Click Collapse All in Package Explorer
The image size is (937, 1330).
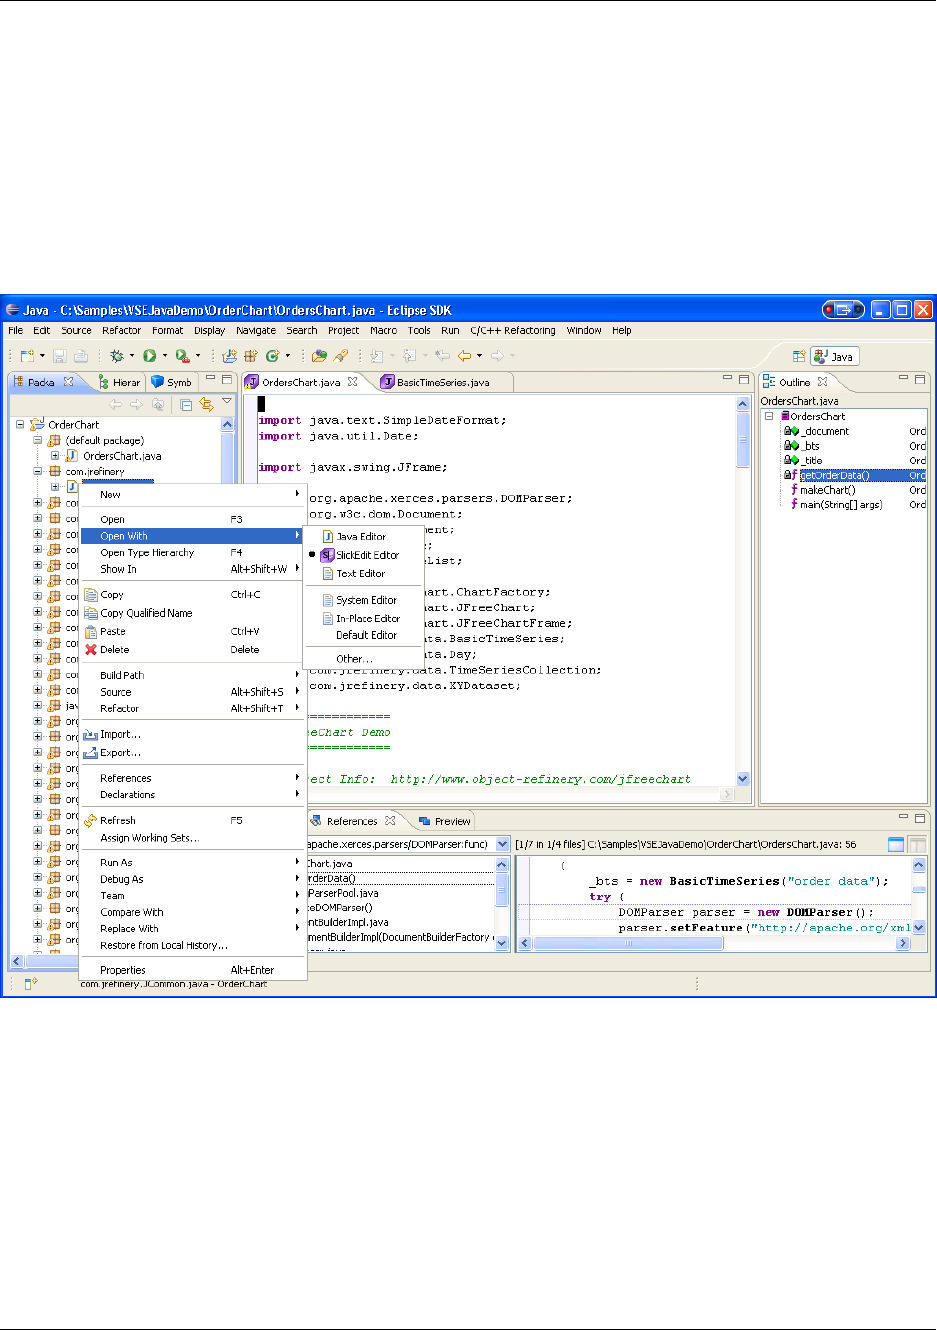pos(186,405)
